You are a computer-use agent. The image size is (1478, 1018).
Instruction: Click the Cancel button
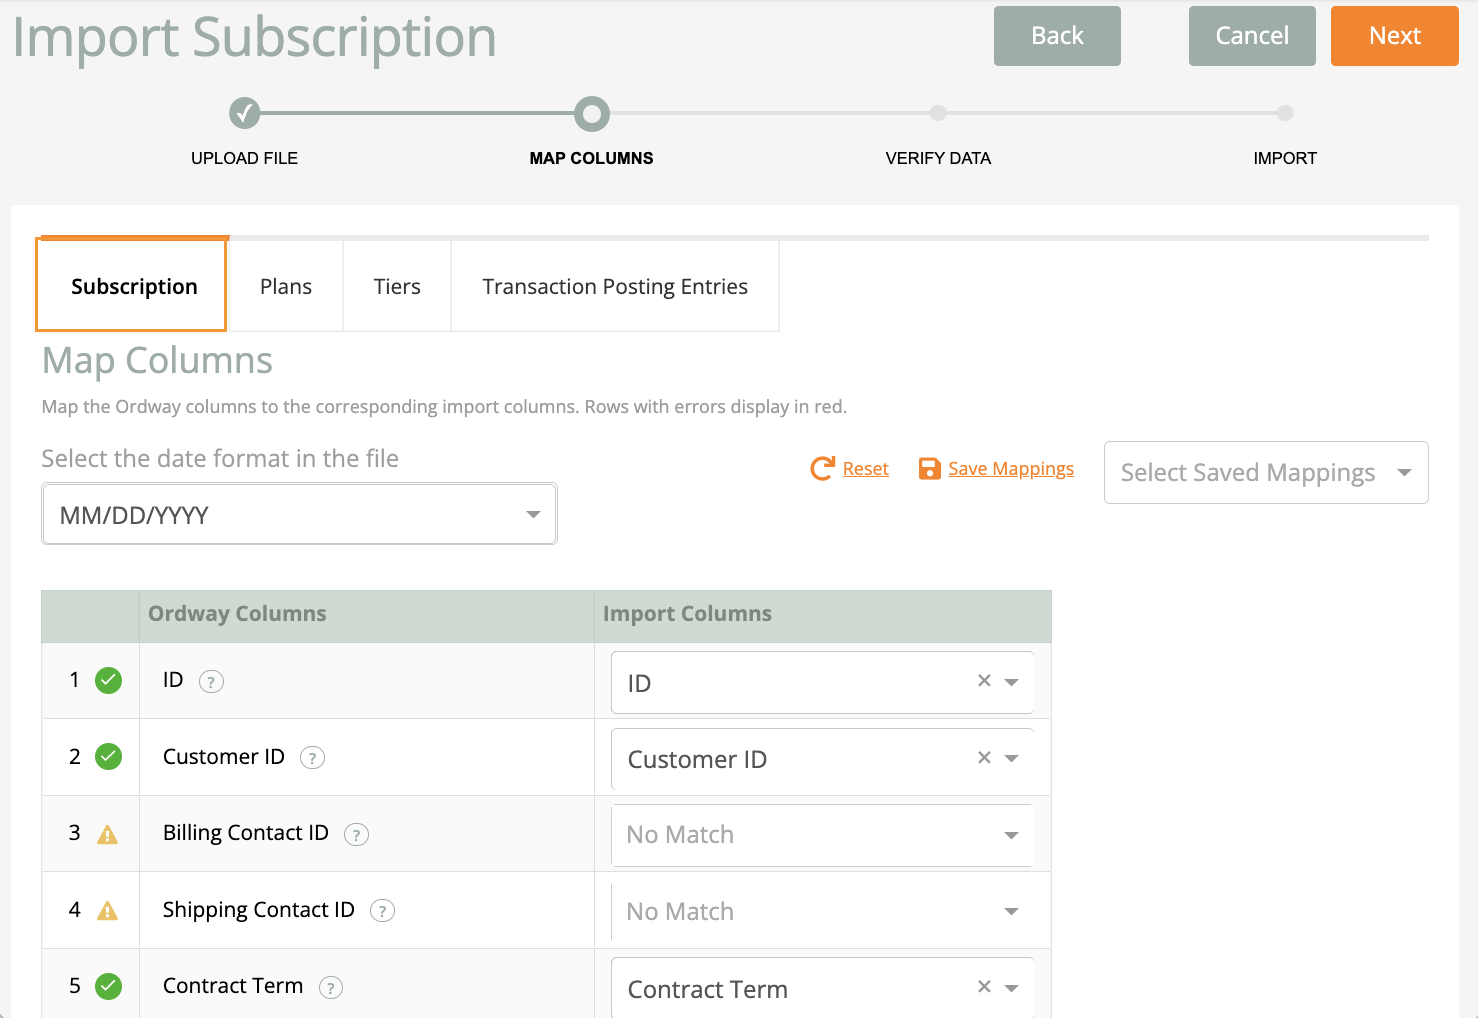1252,36
